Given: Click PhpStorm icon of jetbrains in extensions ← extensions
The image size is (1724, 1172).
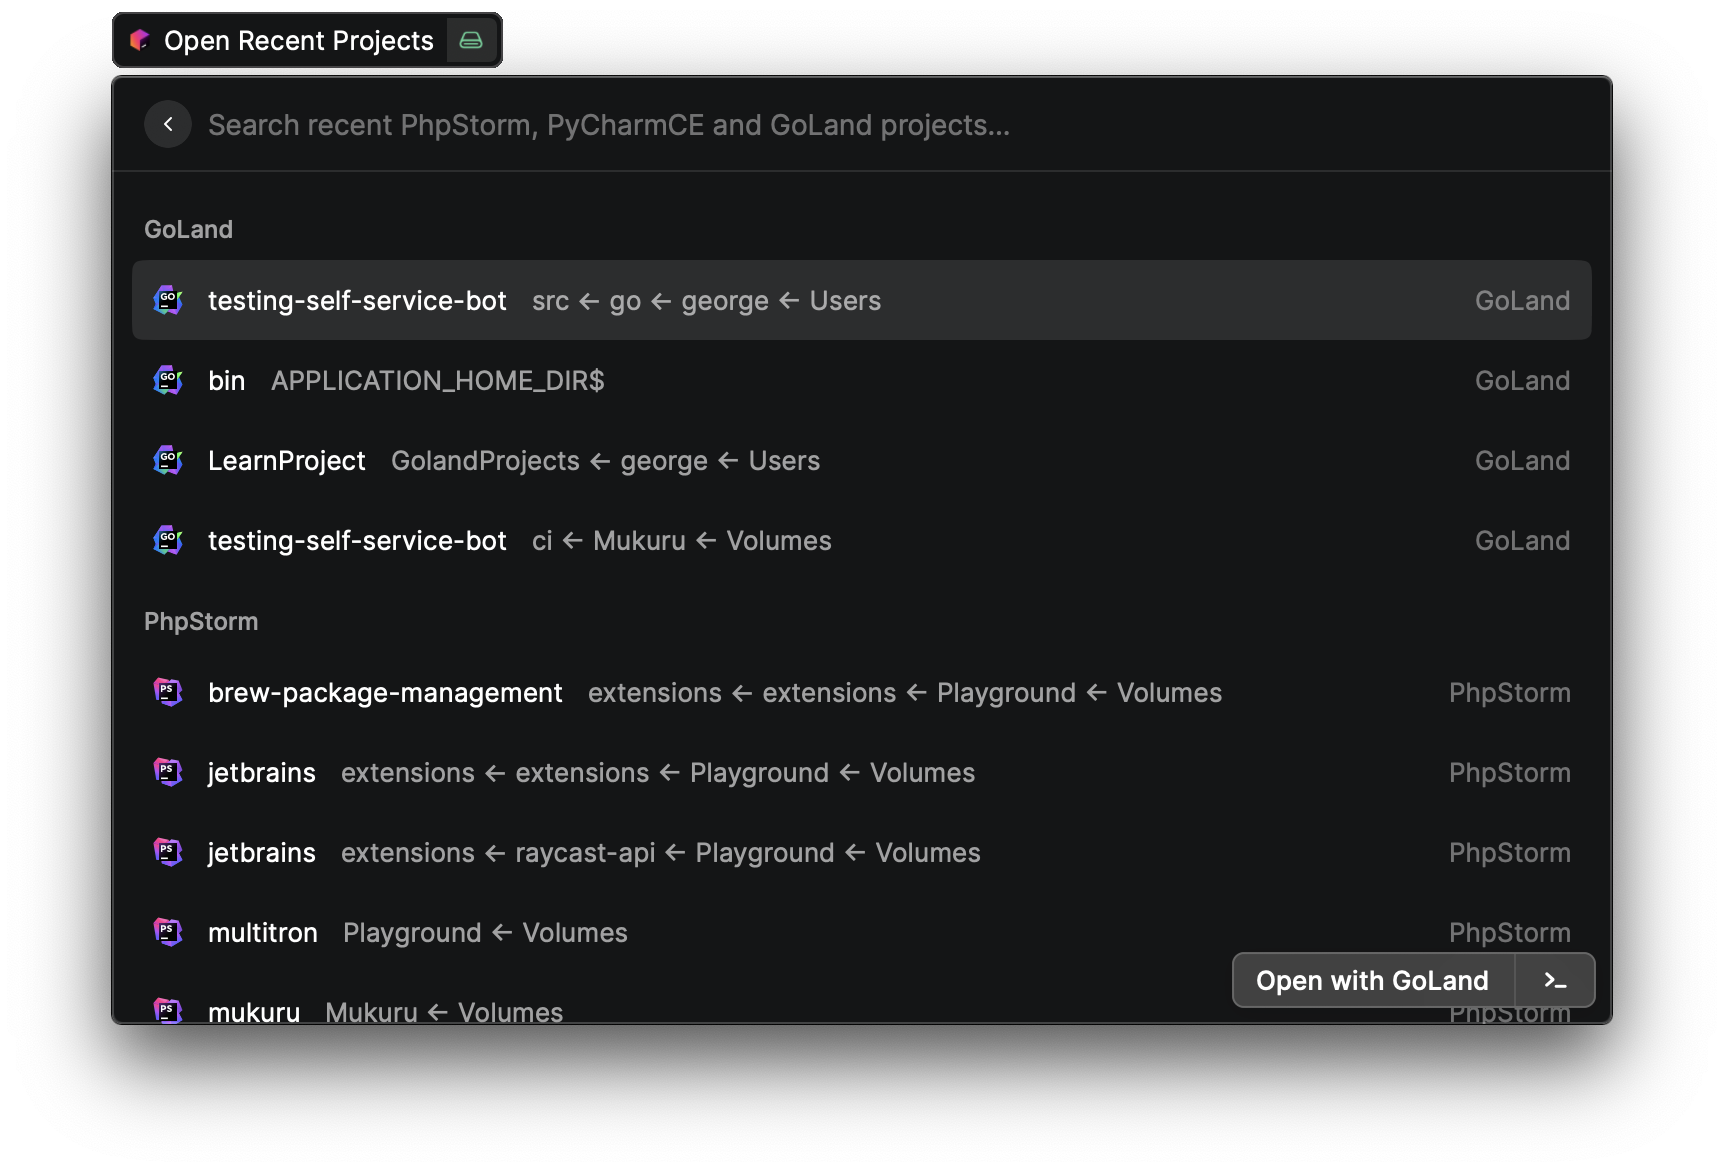Looking at the screenshot, I should (168, 772).
